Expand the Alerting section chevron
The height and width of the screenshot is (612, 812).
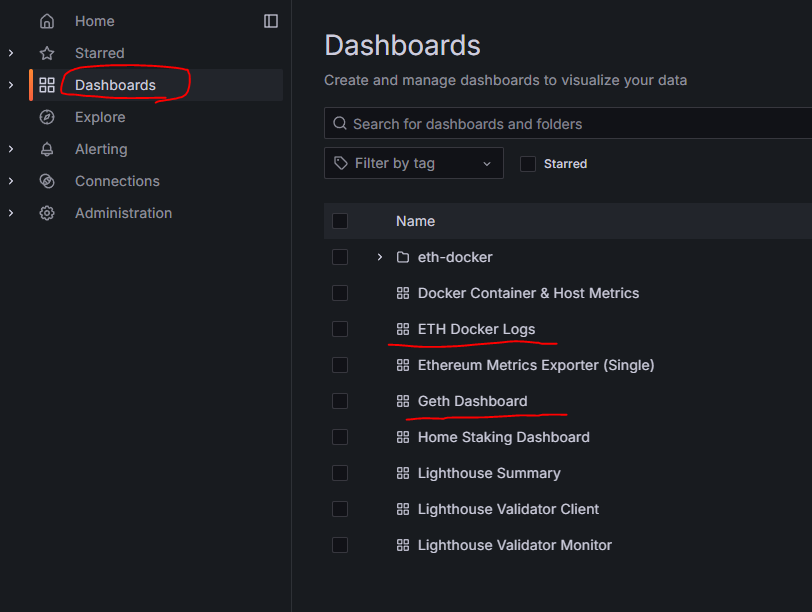11,149
